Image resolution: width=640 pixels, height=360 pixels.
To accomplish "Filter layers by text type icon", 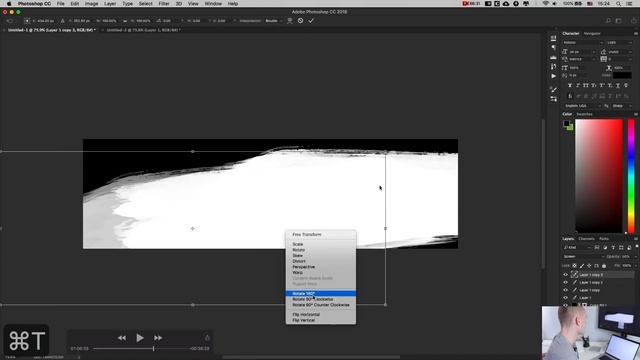I will pyautogui.click(x=613, y=247).
